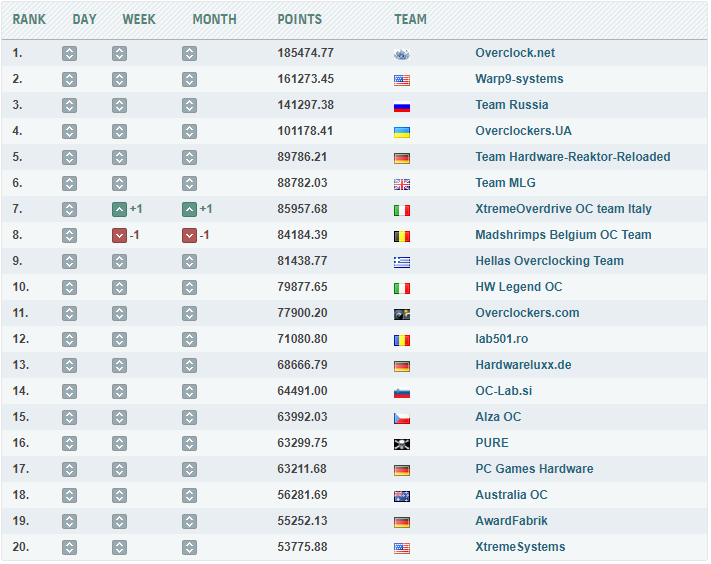Viewport: 711px width, 564px height.
Task: Click the UK flag beside Team MLG
Action: click(402, 184)
